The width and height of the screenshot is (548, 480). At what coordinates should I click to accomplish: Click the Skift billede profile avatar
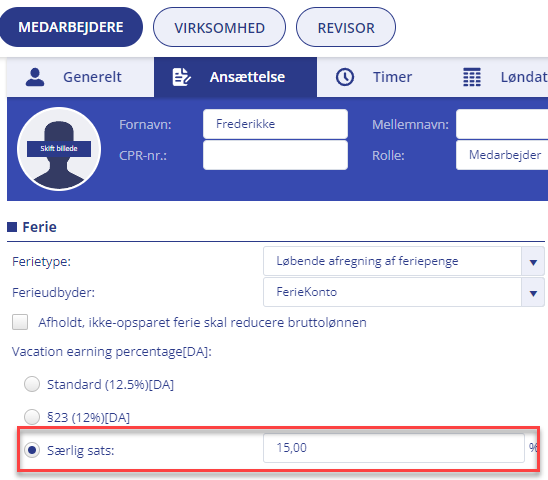[x=59, y=149]
